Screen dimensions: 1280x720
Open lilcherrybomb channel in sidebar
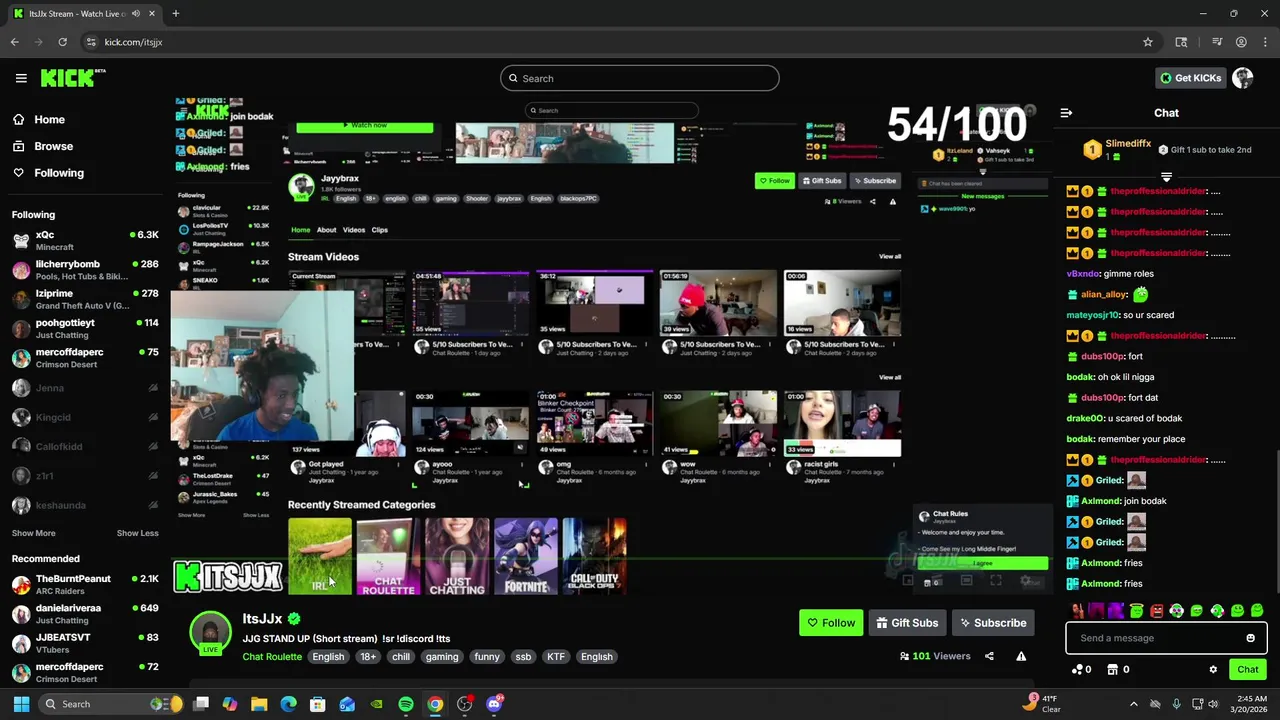click(x=85, y=270)
